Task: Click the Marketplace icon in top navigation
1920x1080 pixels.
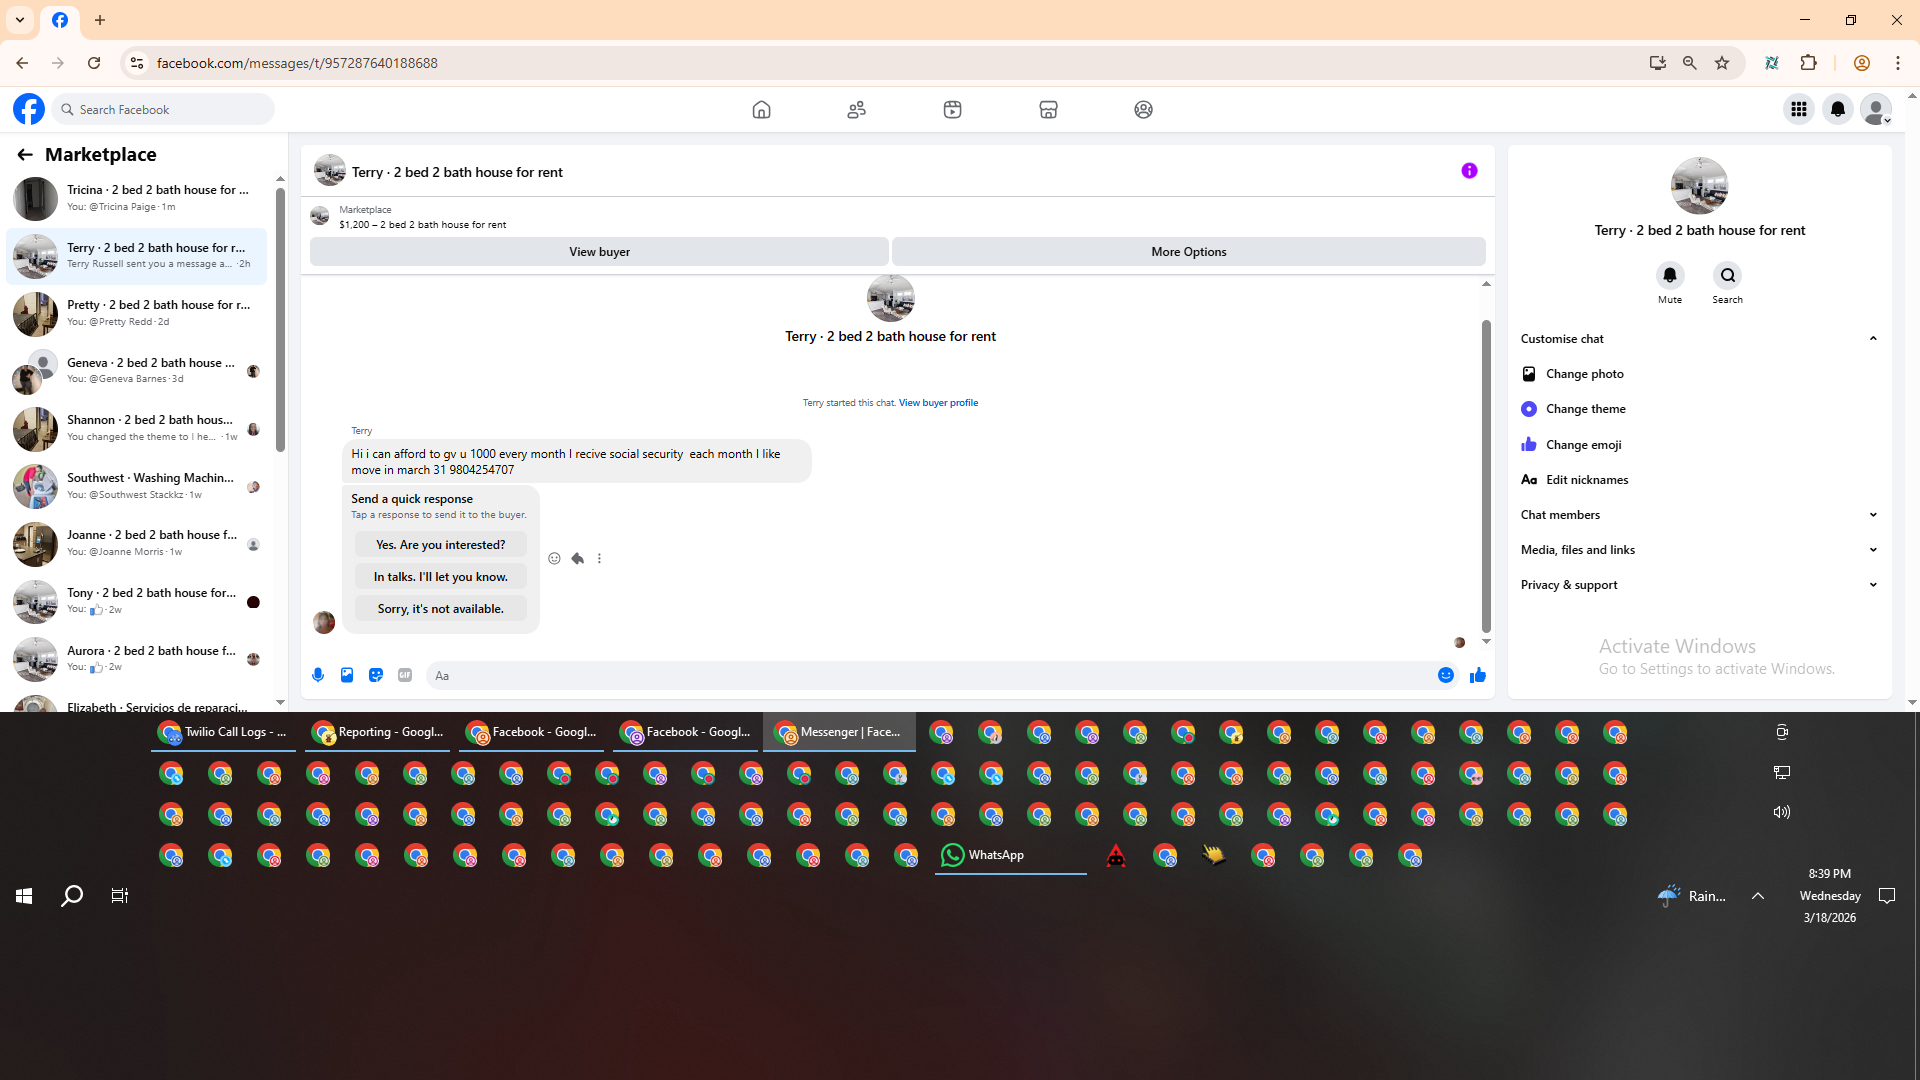Action: click(1048, 110)
